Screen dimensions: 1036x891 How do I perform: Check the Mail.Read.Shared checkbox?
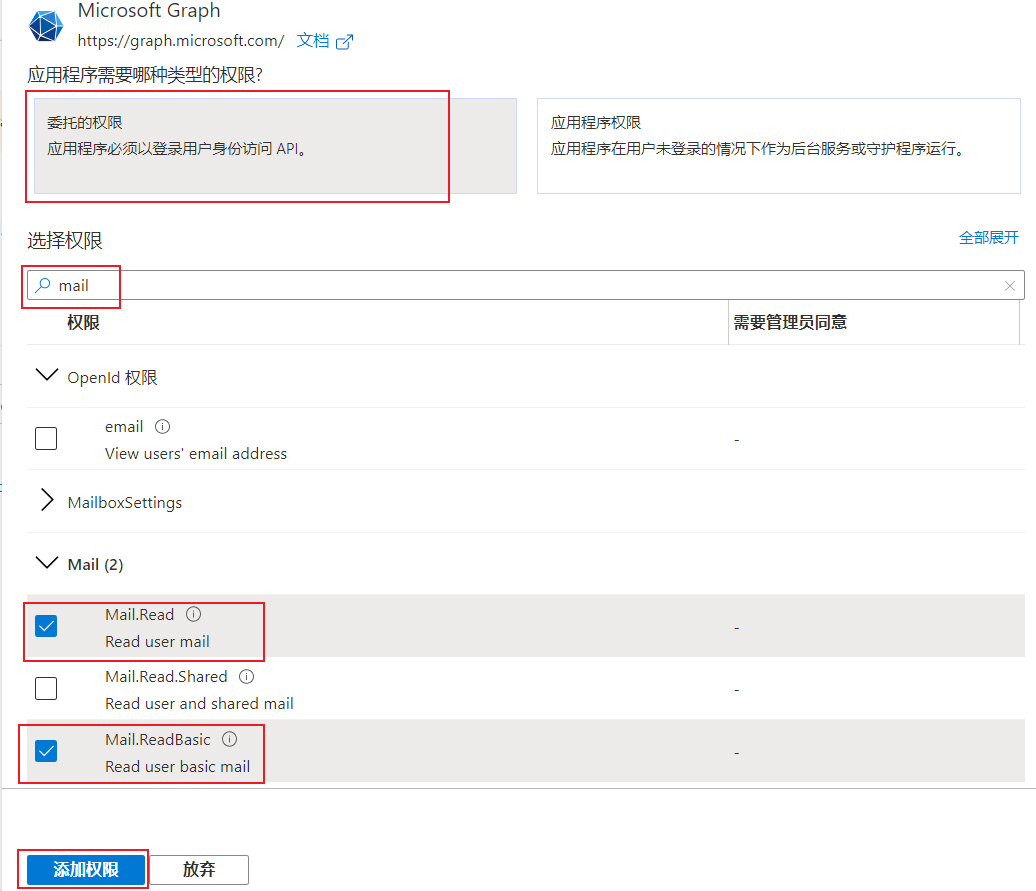(46, 688)
